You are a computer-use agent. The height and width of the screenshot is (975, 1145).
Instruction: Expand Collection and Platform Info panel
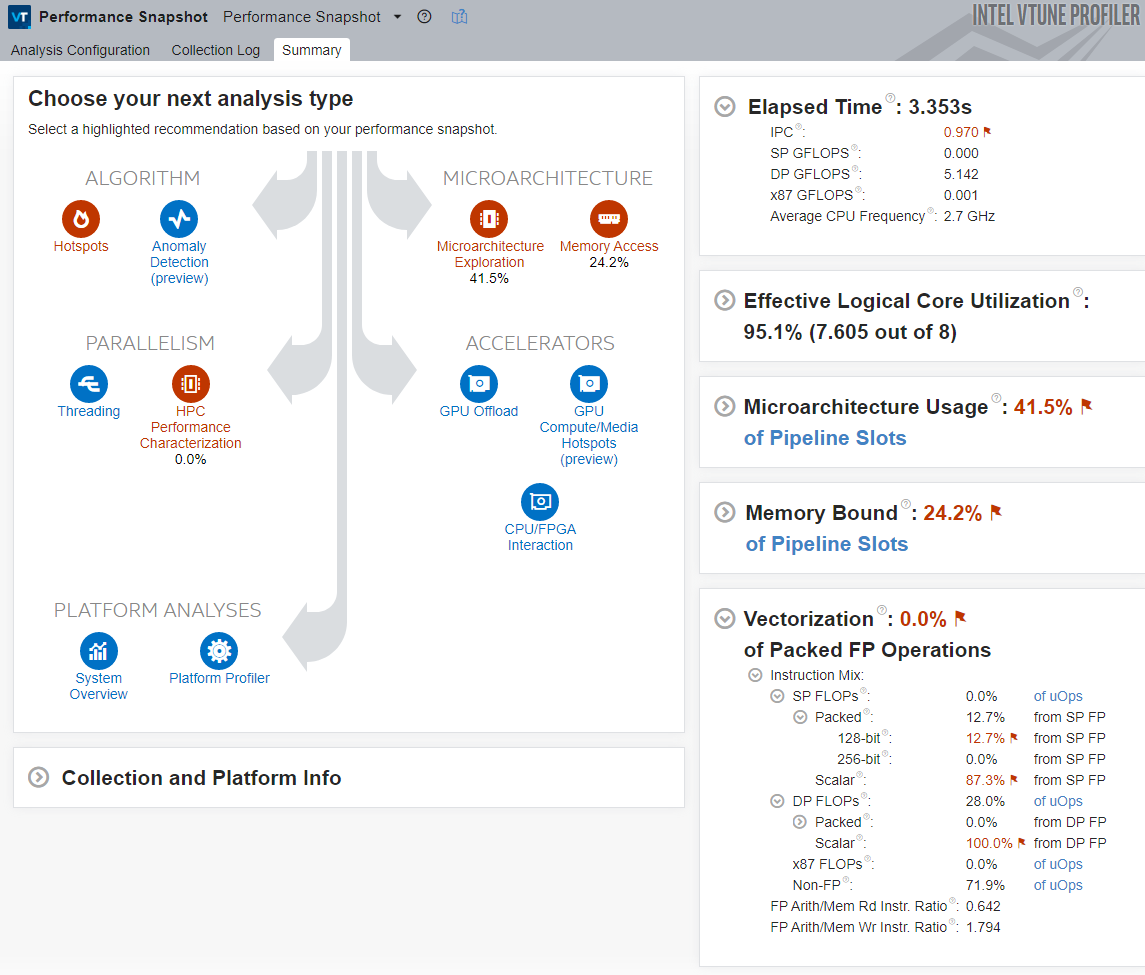39,778
